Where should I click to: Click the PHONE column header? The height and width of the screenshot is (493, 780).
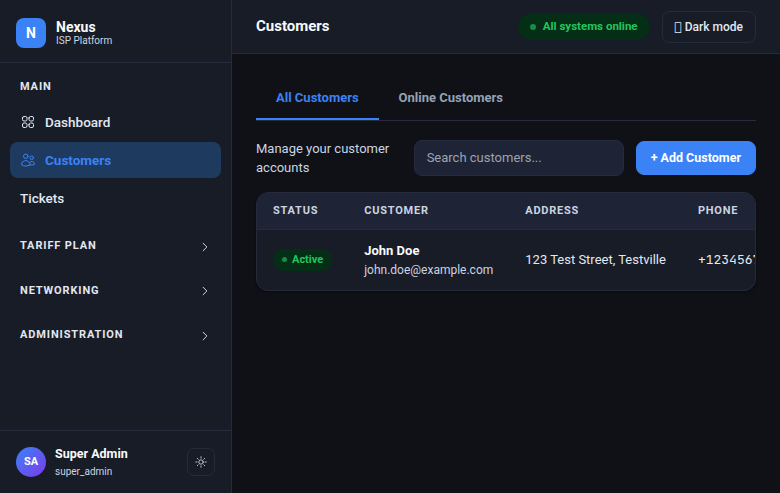coord(717,210)
